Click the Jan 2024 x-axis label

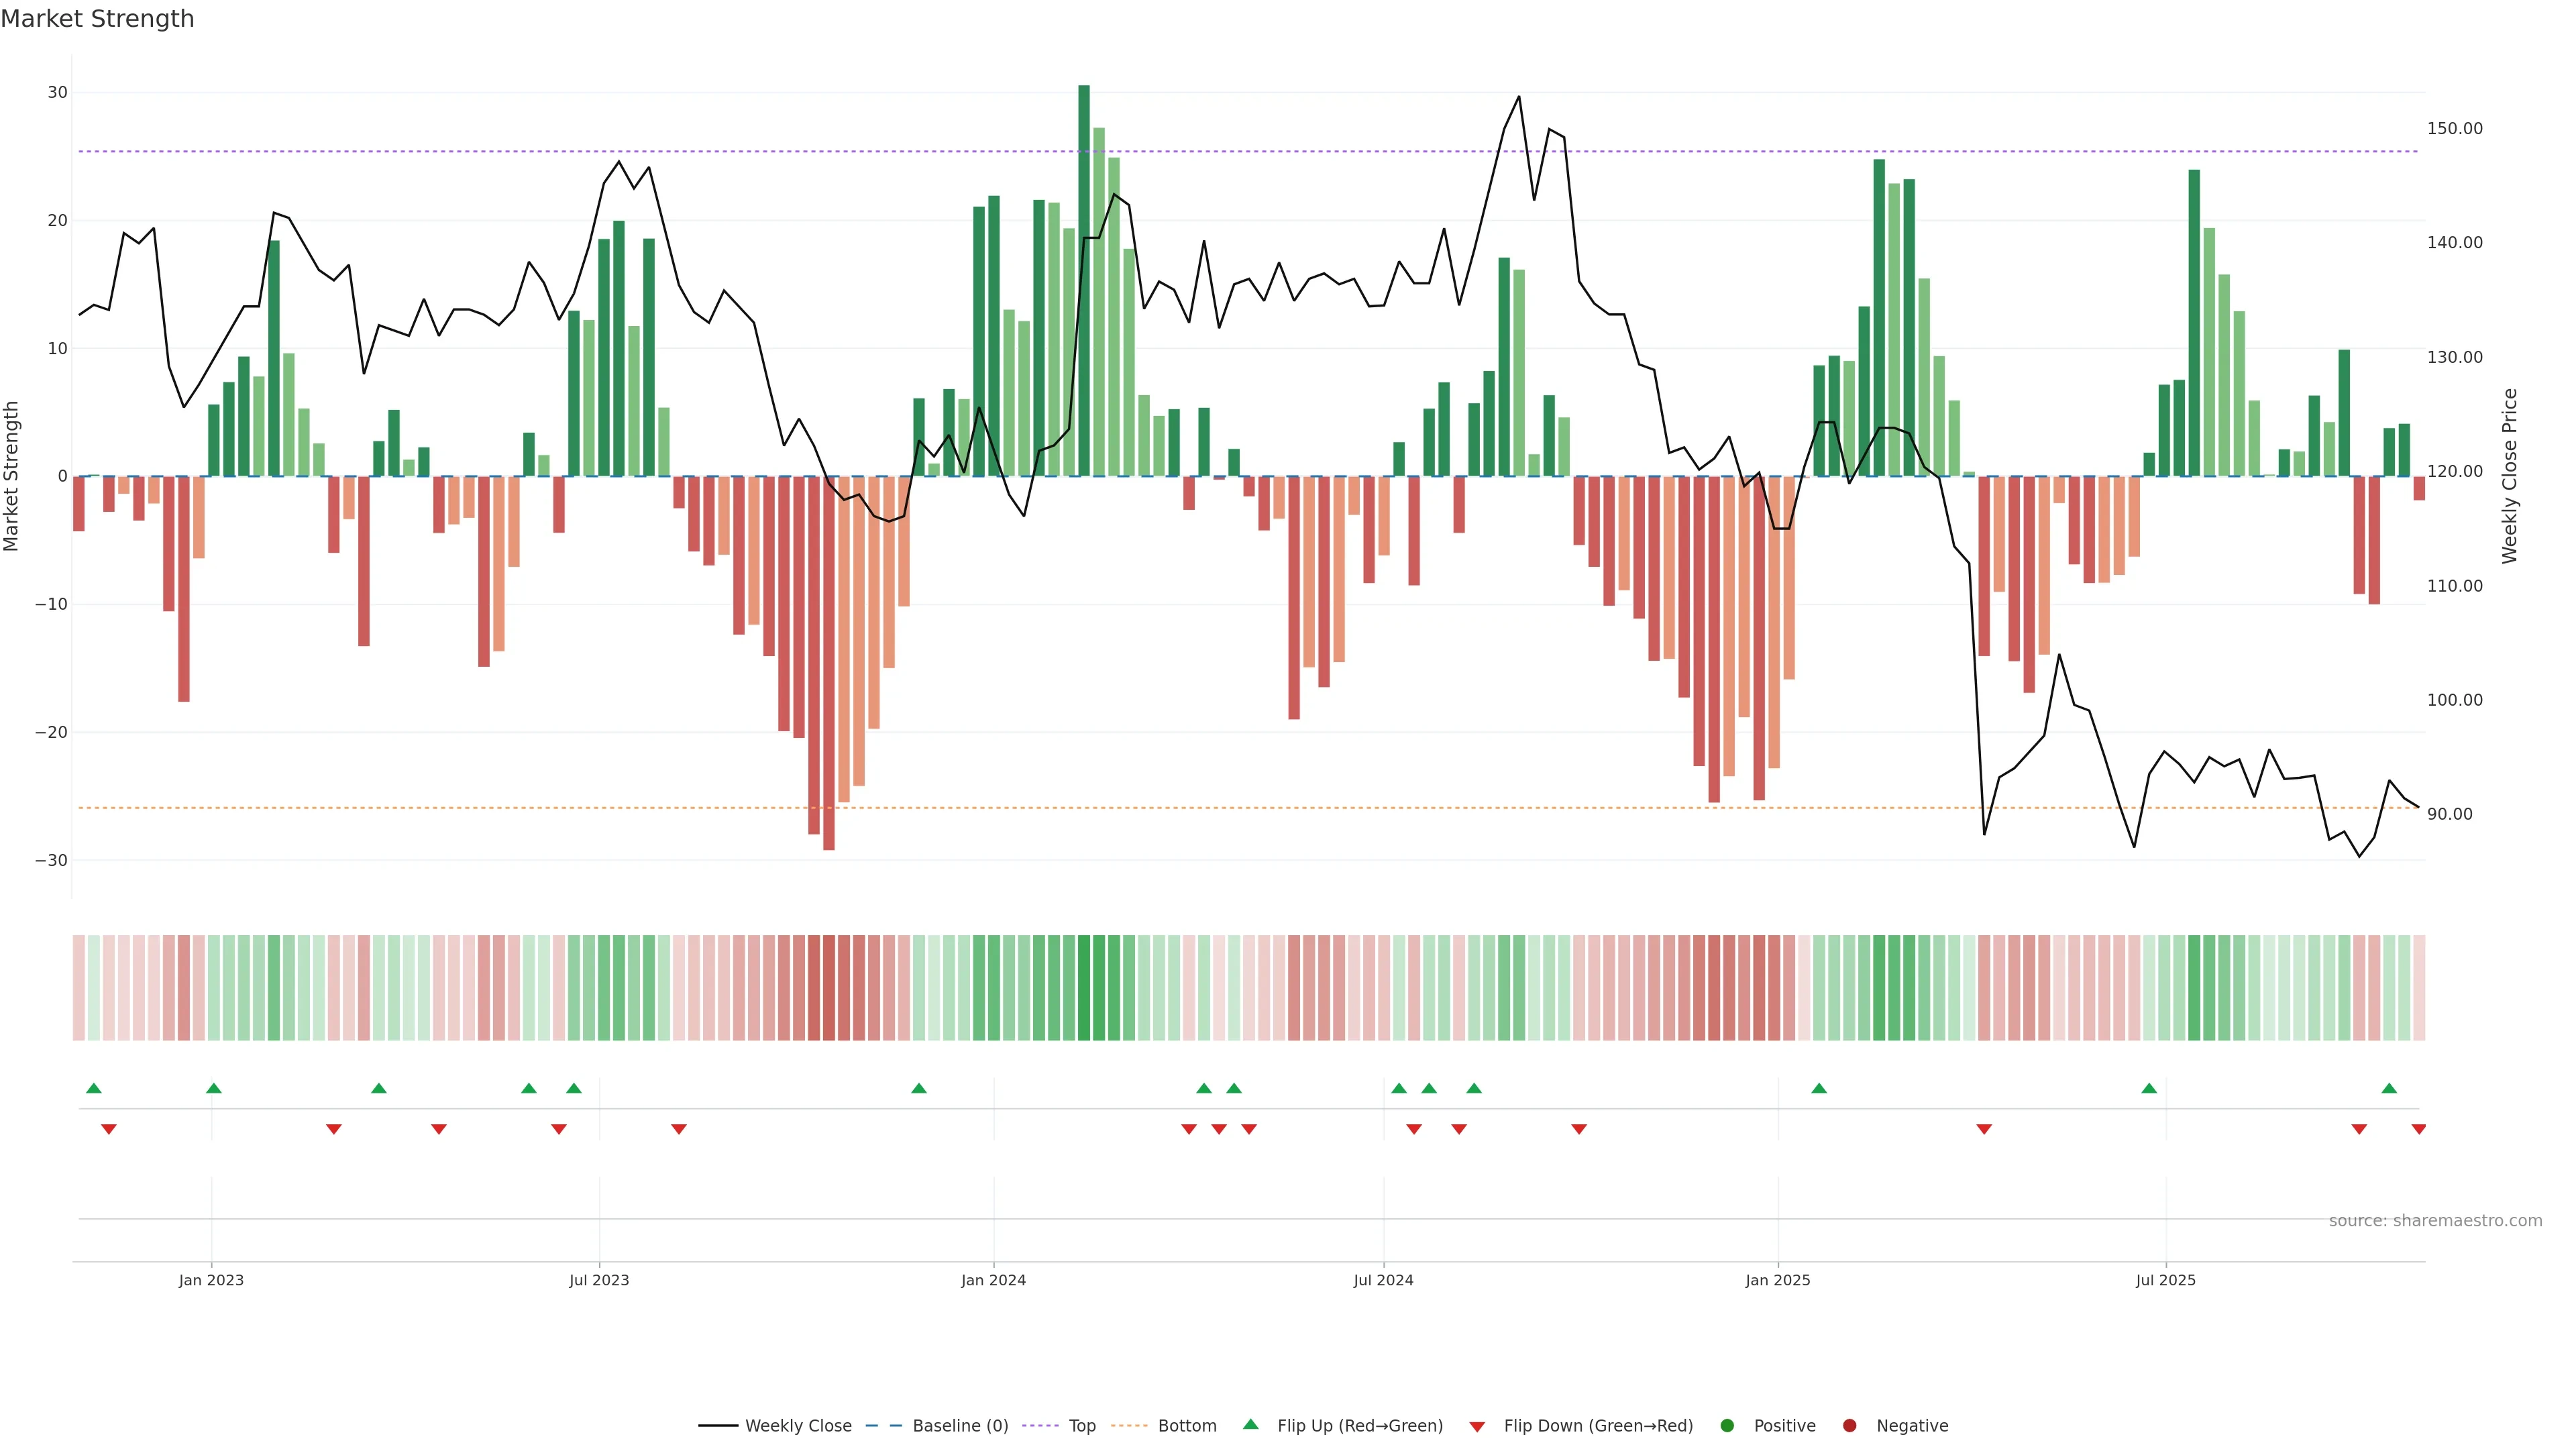(993, 1280)
